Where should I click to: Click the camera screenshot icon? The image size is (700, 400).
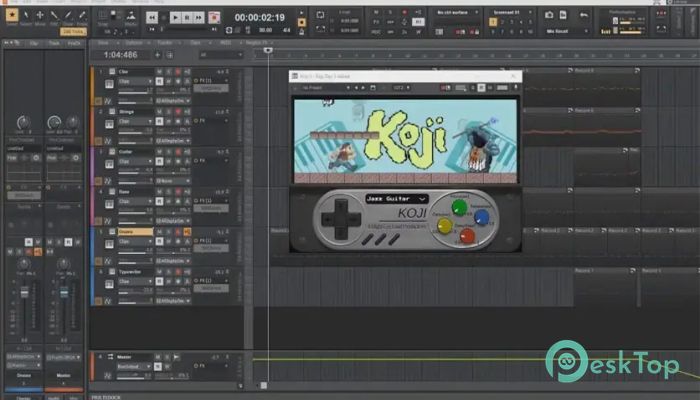[549, 15]
